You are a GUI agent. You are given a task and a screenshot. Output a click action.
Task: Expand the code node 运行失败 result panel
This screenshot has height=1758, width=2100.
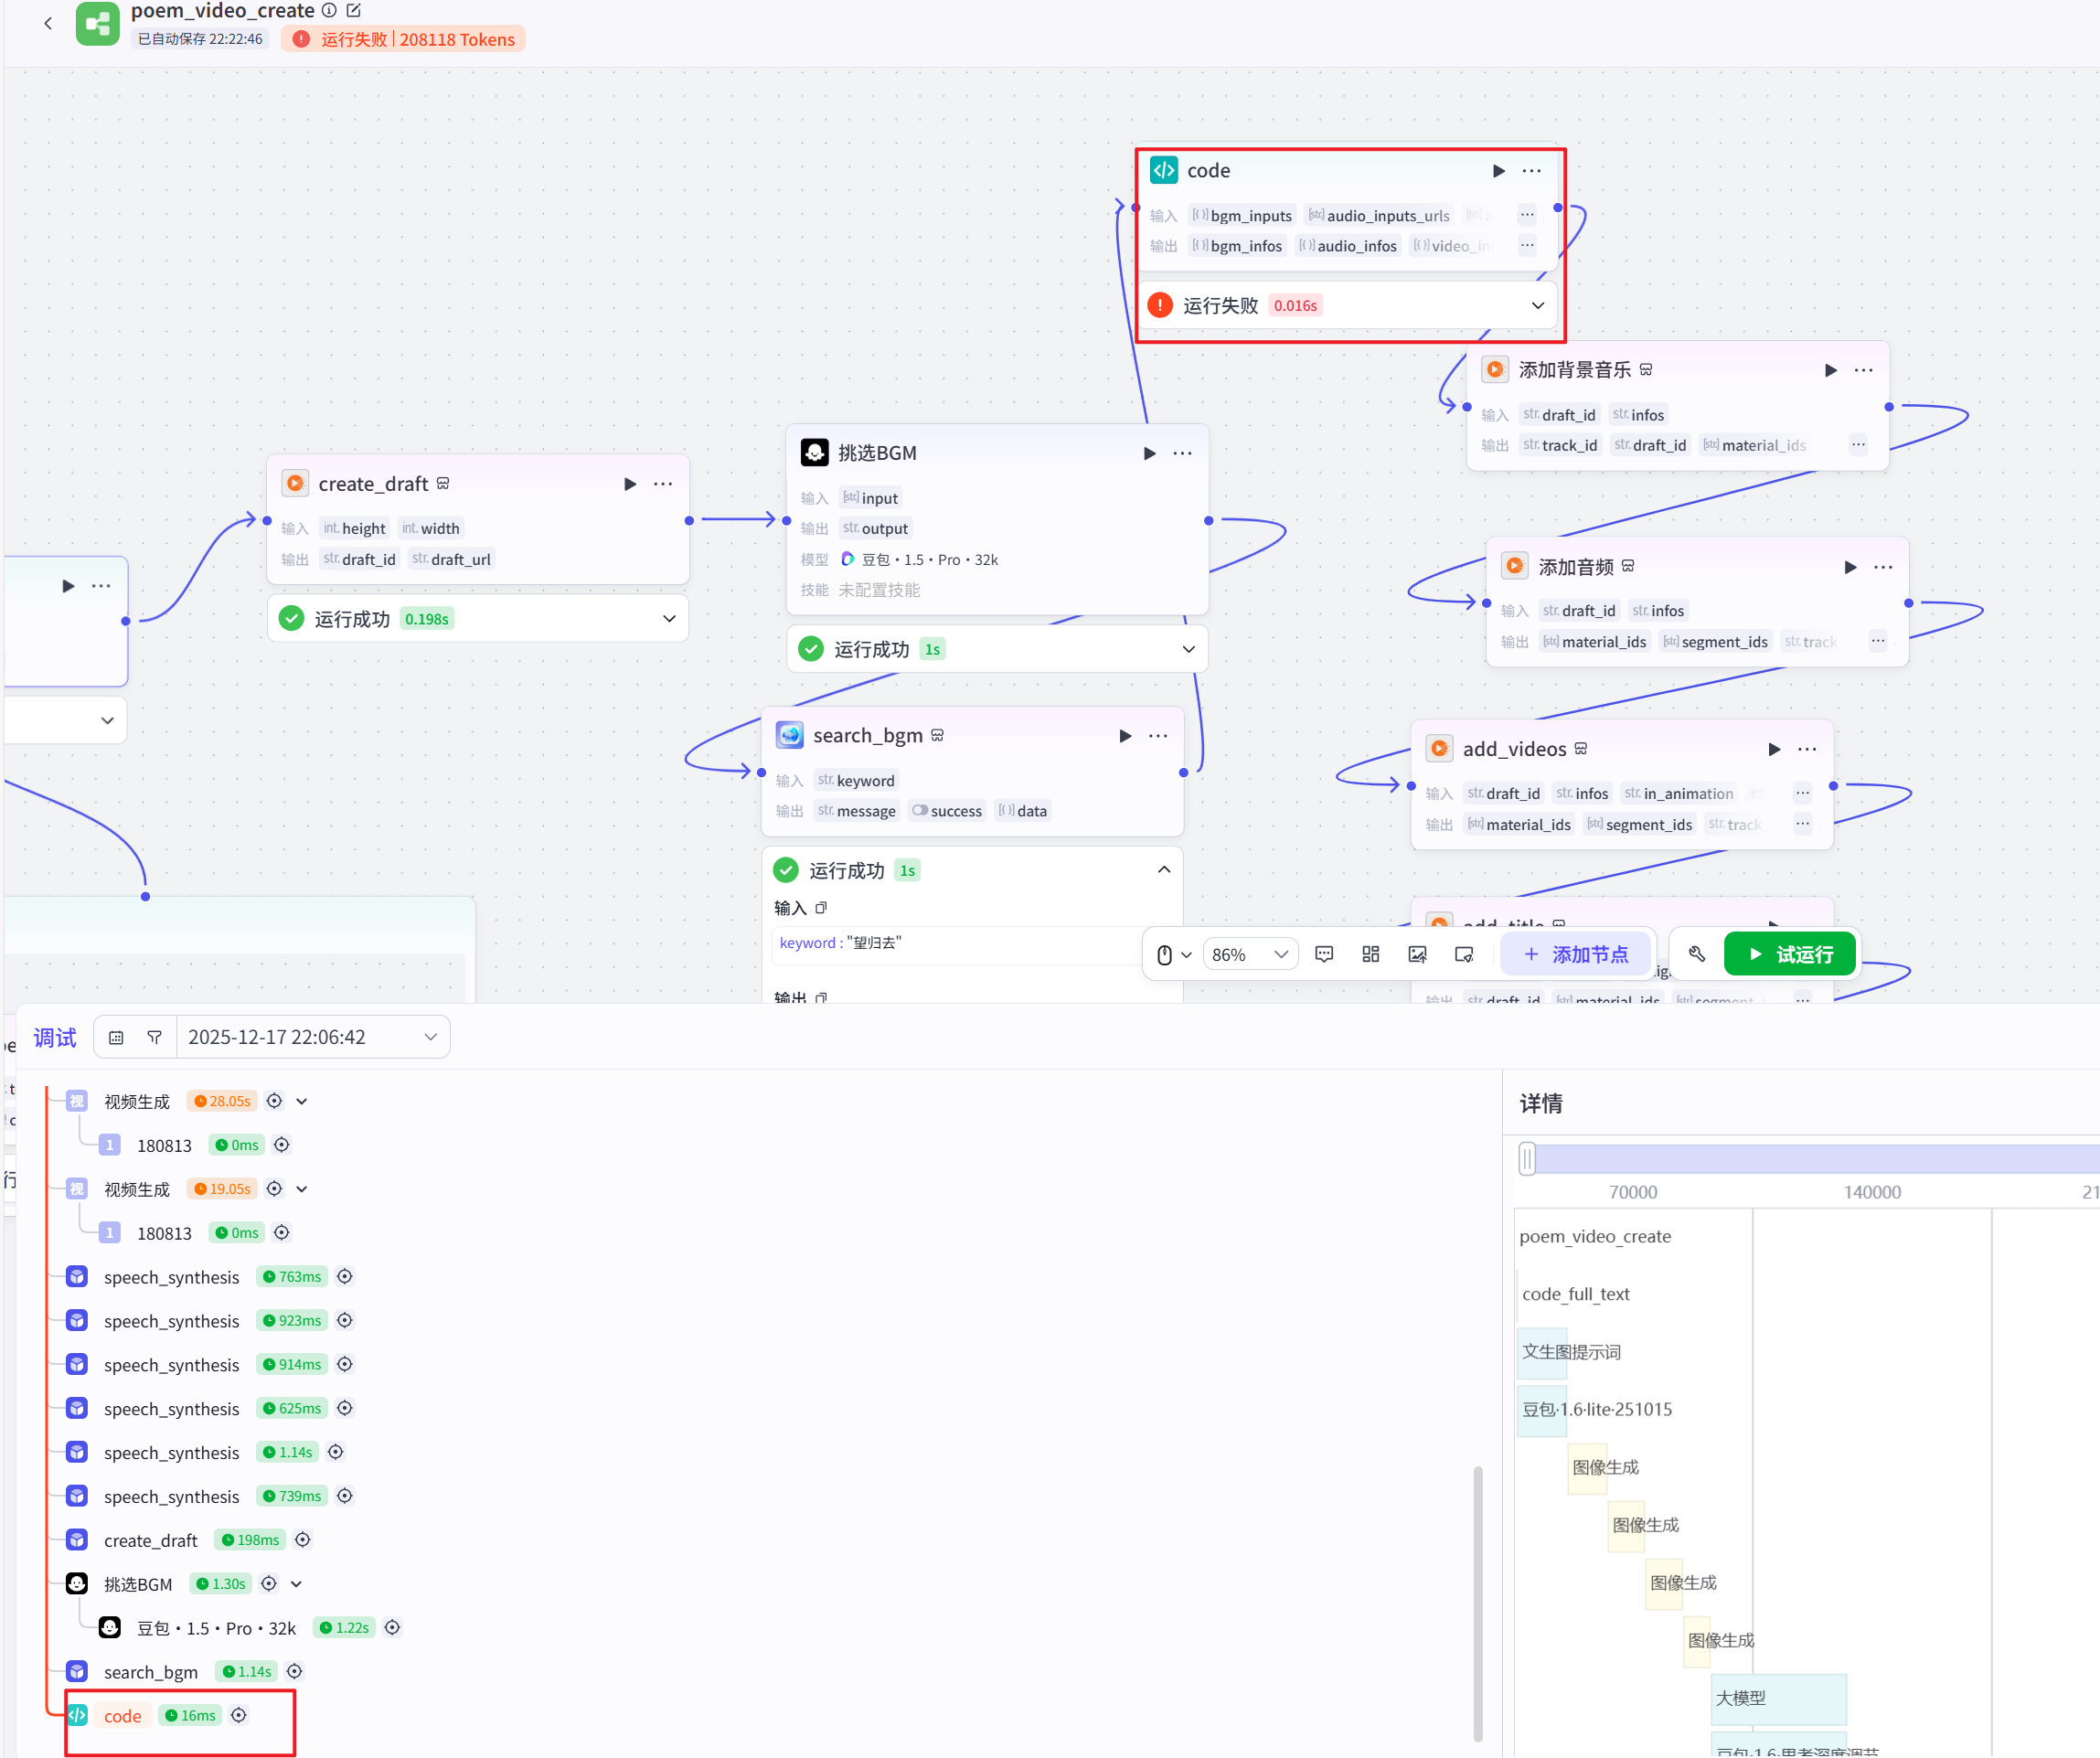[x=1537, y=305]
